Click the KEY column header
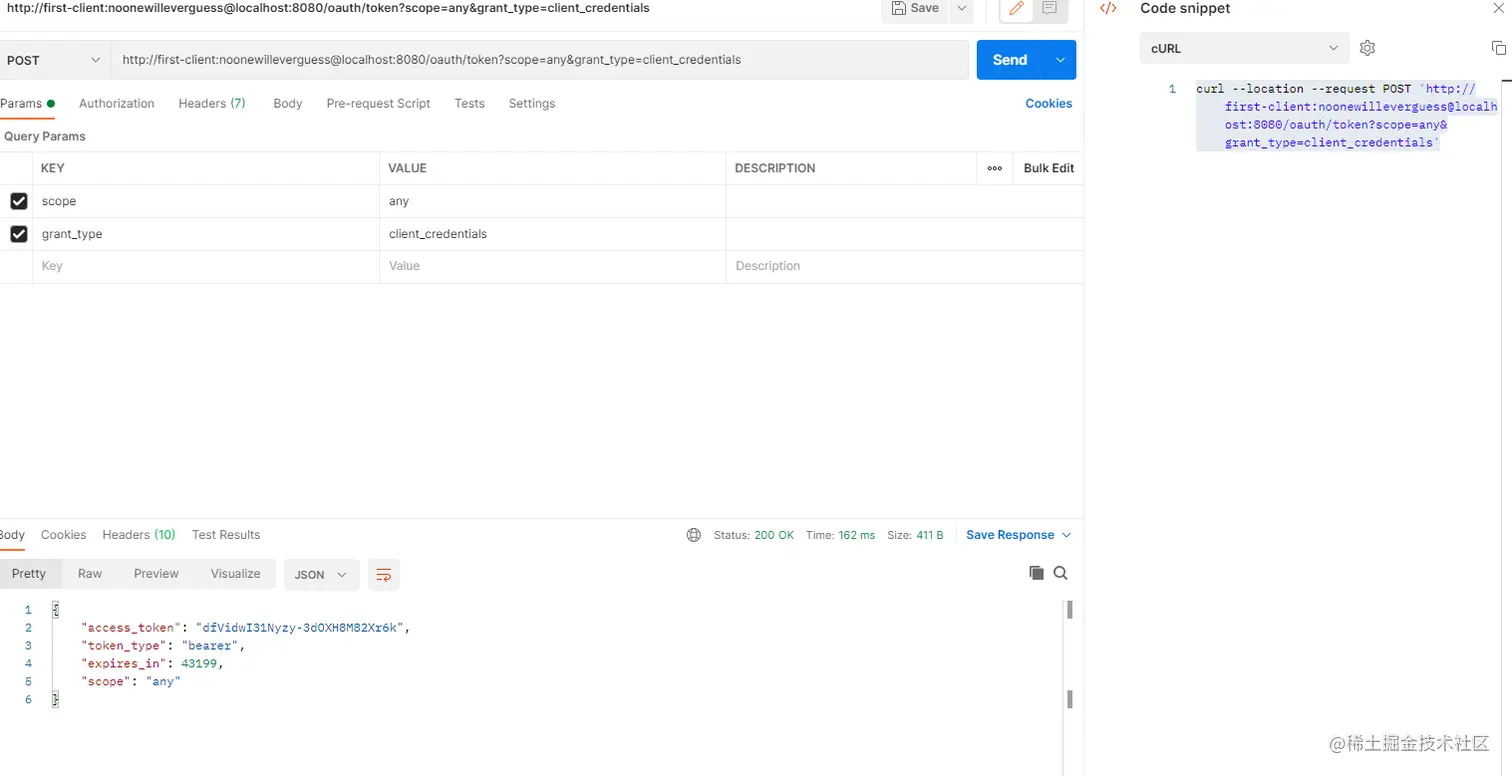The height and width of the screenshot is (776, 1512). coord(52,168)
